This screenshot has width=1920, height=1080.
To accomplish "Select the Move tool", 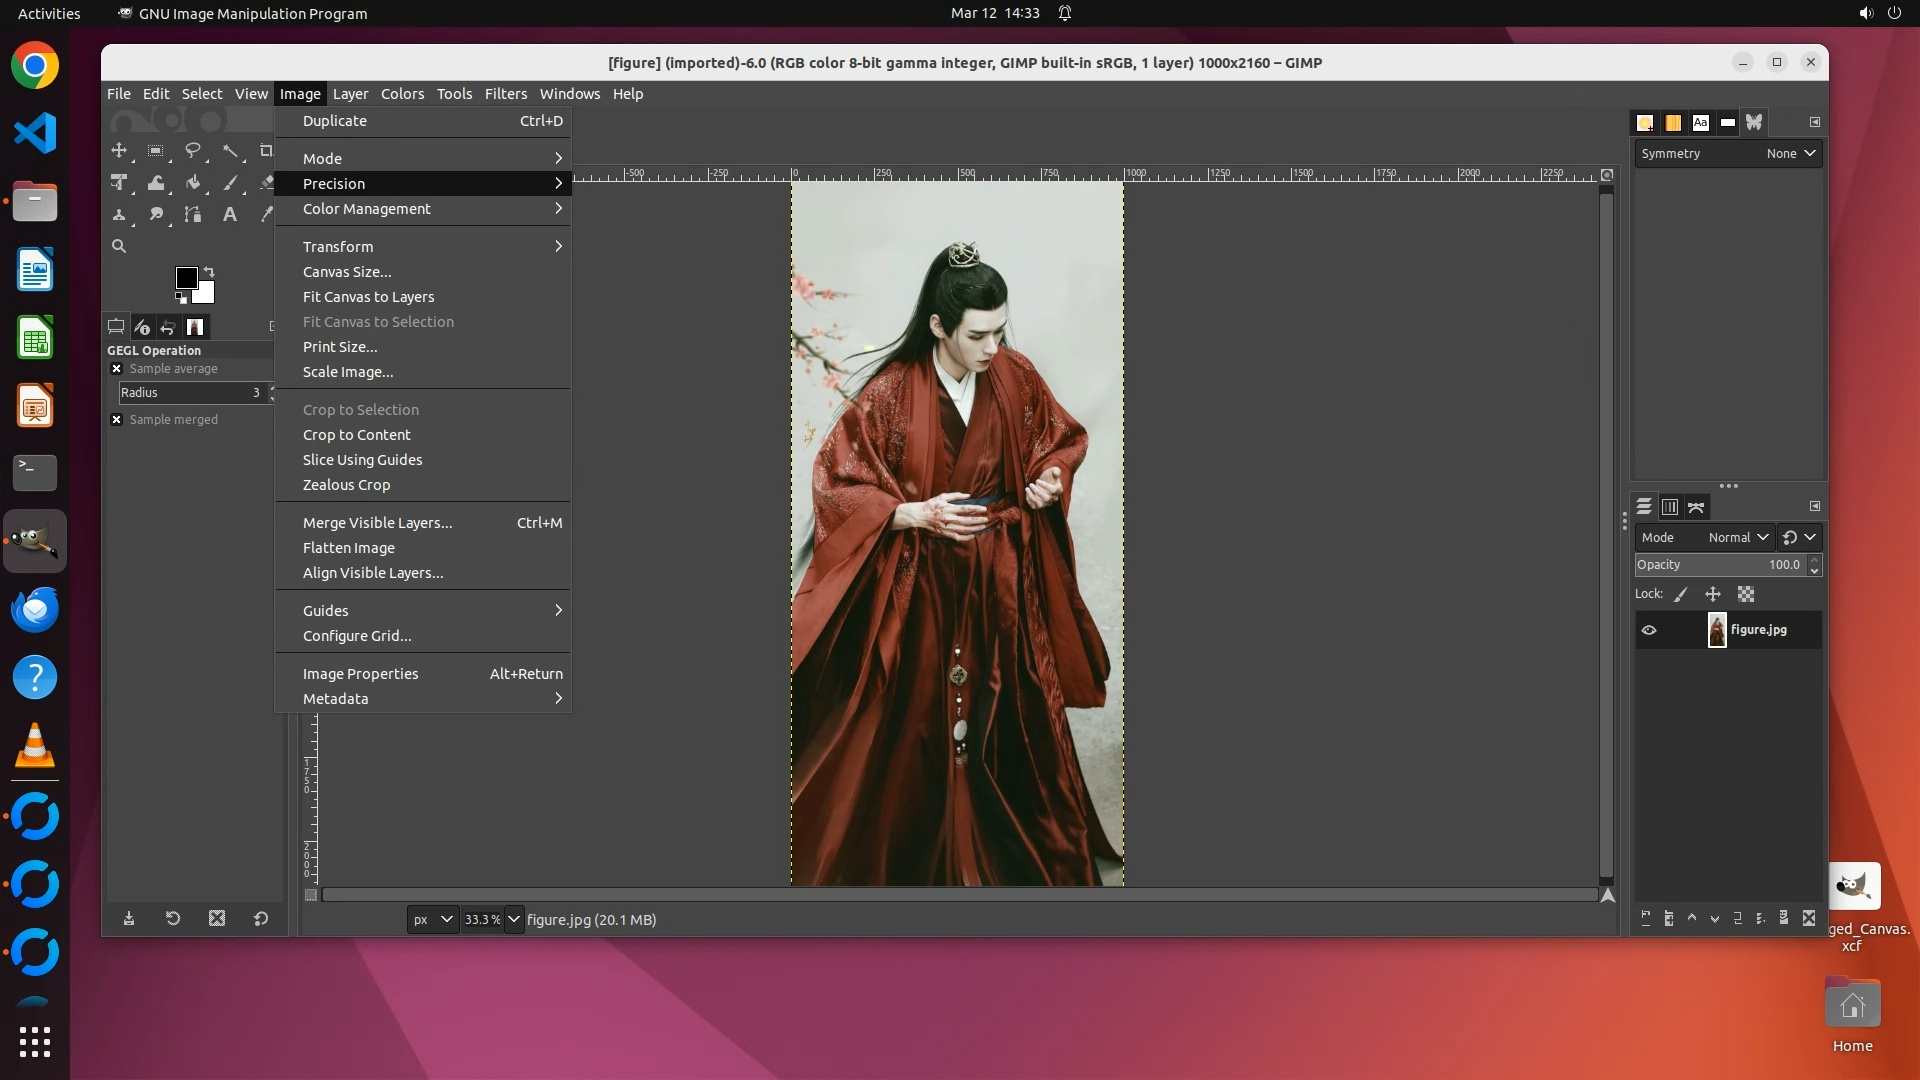I will click(119, 151).
